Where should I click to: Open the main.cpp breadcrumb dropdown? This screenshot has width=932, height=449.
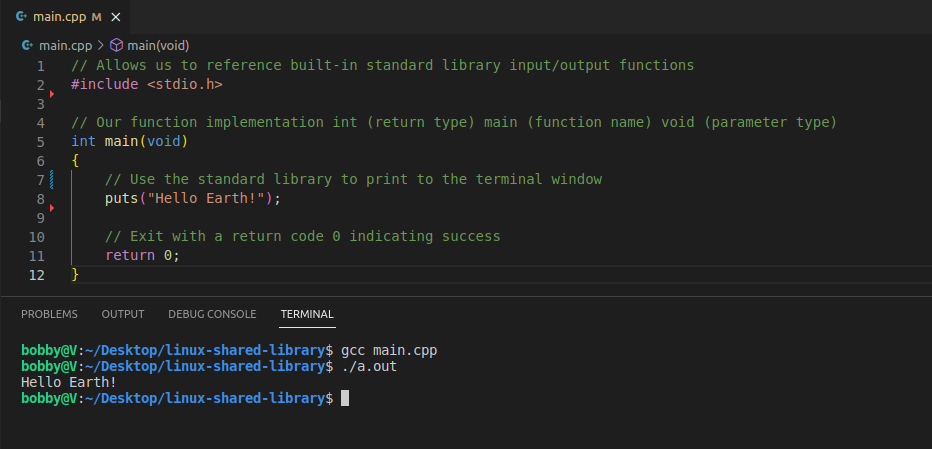(x=64, y=45)
